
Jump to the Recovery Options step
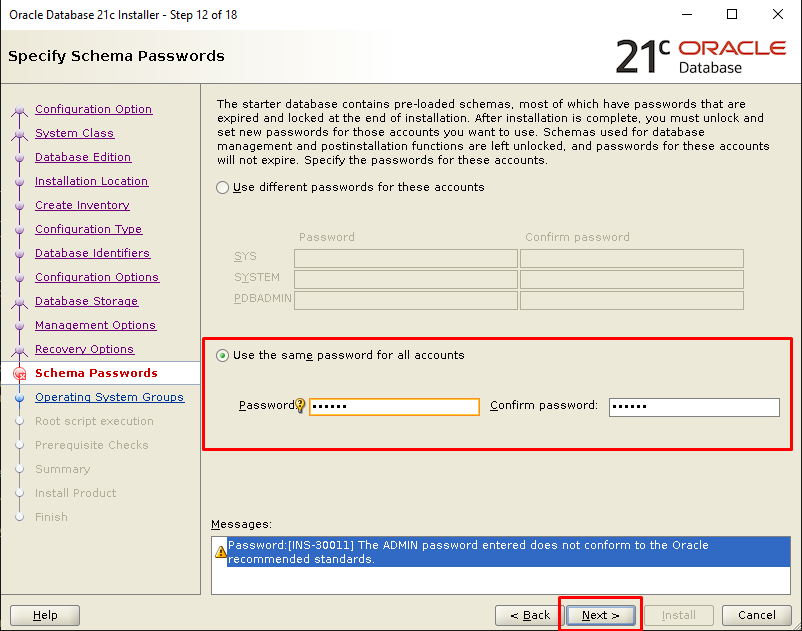tap(84, 349)
